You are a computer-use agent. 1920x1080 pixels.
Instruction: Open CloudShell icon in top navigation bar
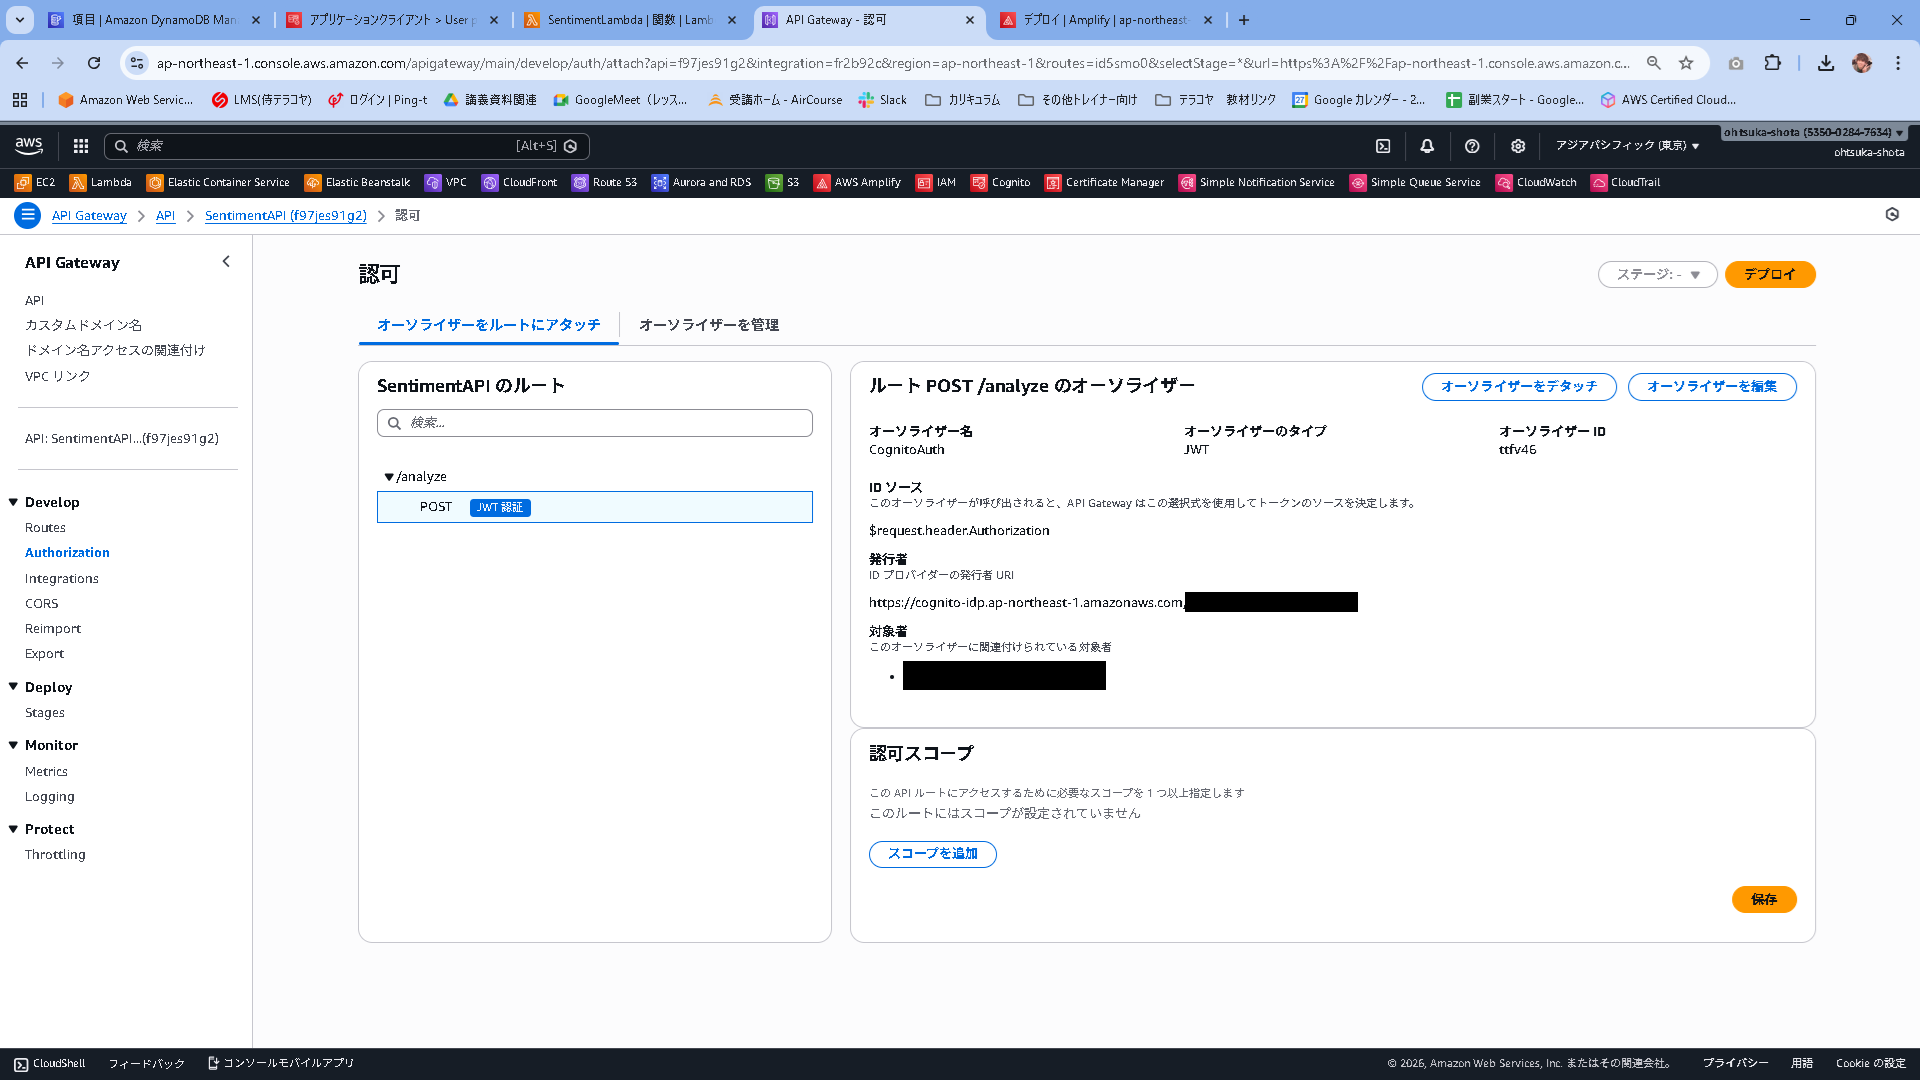[1383, 146]
